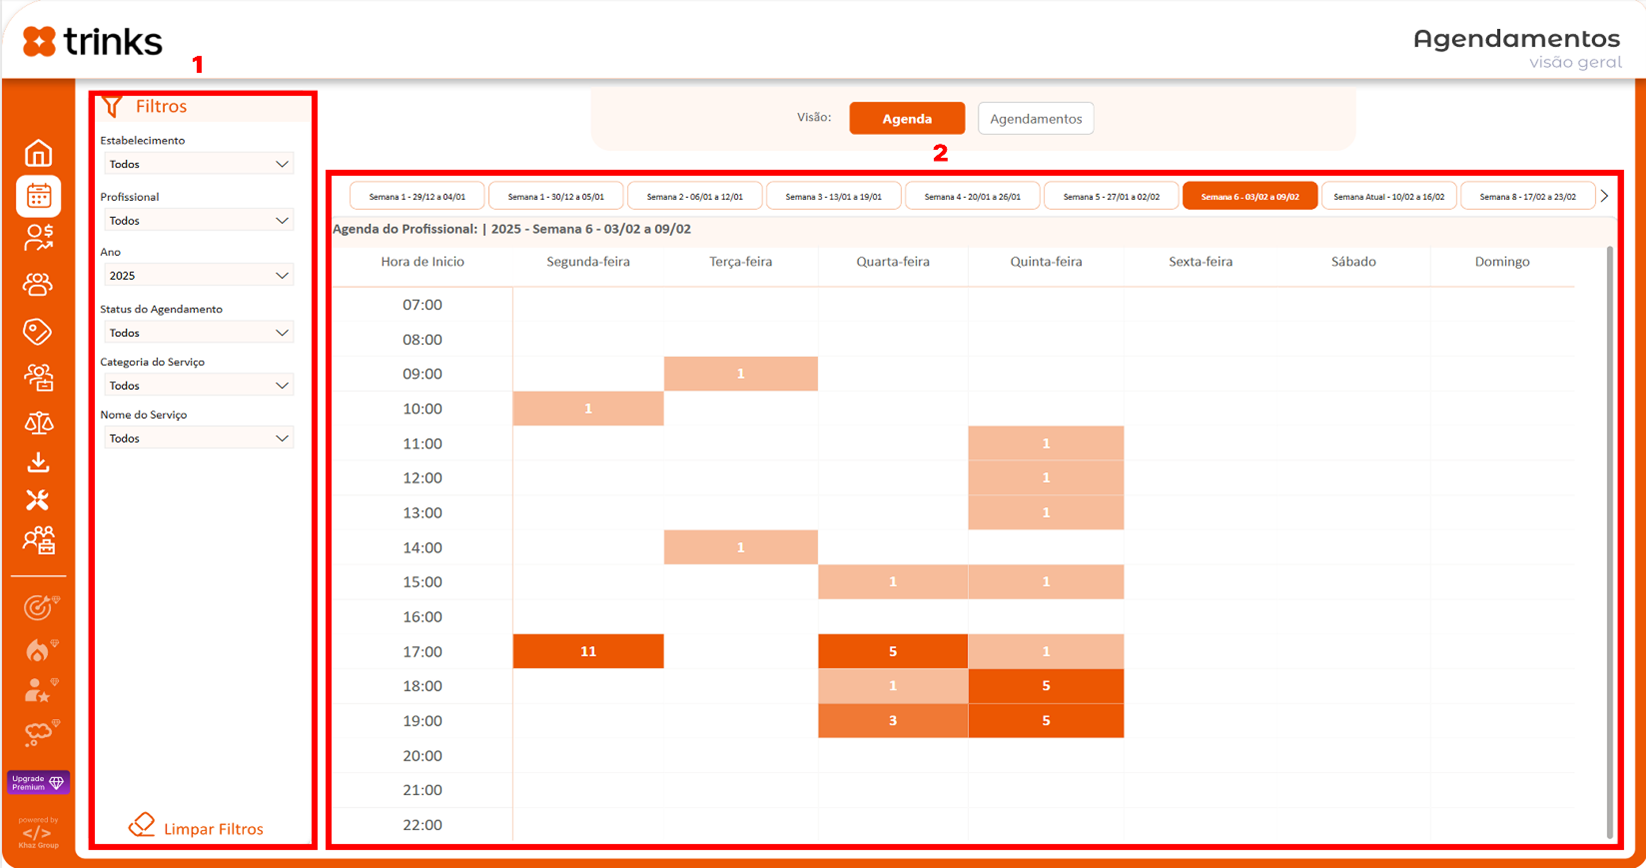The width and height of the screenshot is (1646, 868).
Task: Select the Semana Atual - 10/02 a 16/02 tab
Action: coord(1388,197)
